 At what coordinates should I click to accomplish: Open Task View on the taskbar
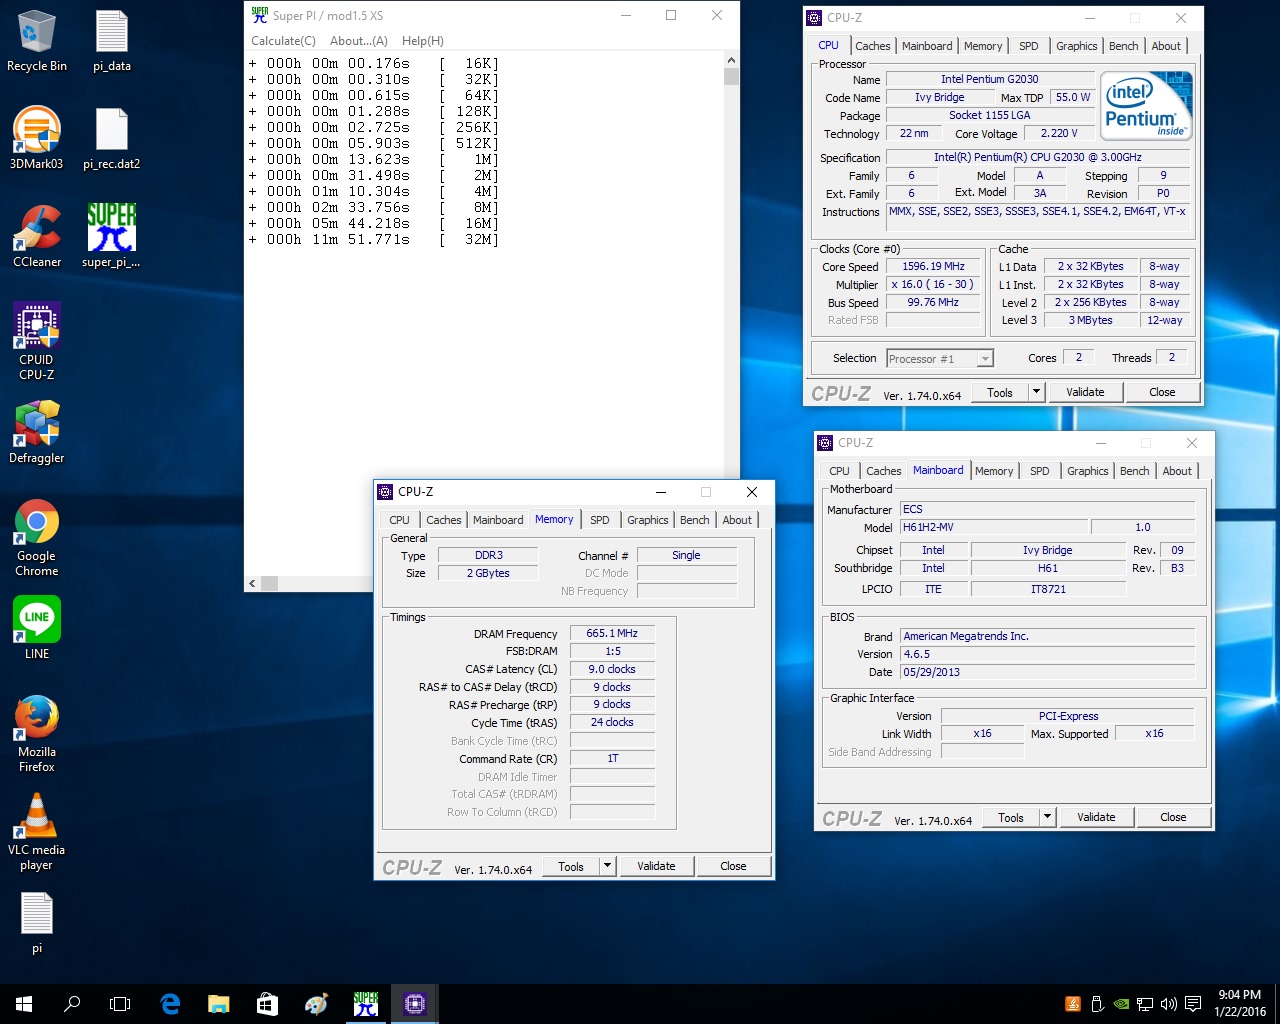point(120,1003)
